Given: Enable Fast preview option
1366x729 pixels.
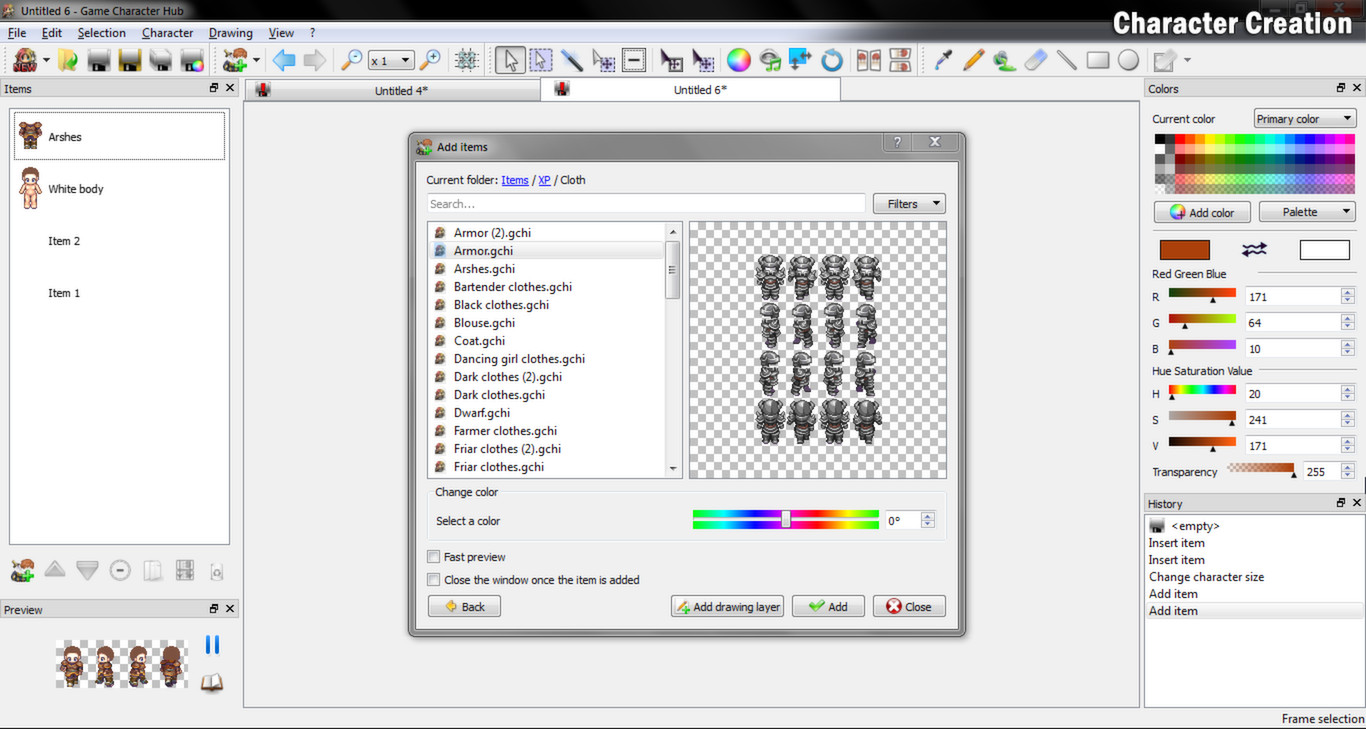Looking at the screenshot, I should (434, 557).
